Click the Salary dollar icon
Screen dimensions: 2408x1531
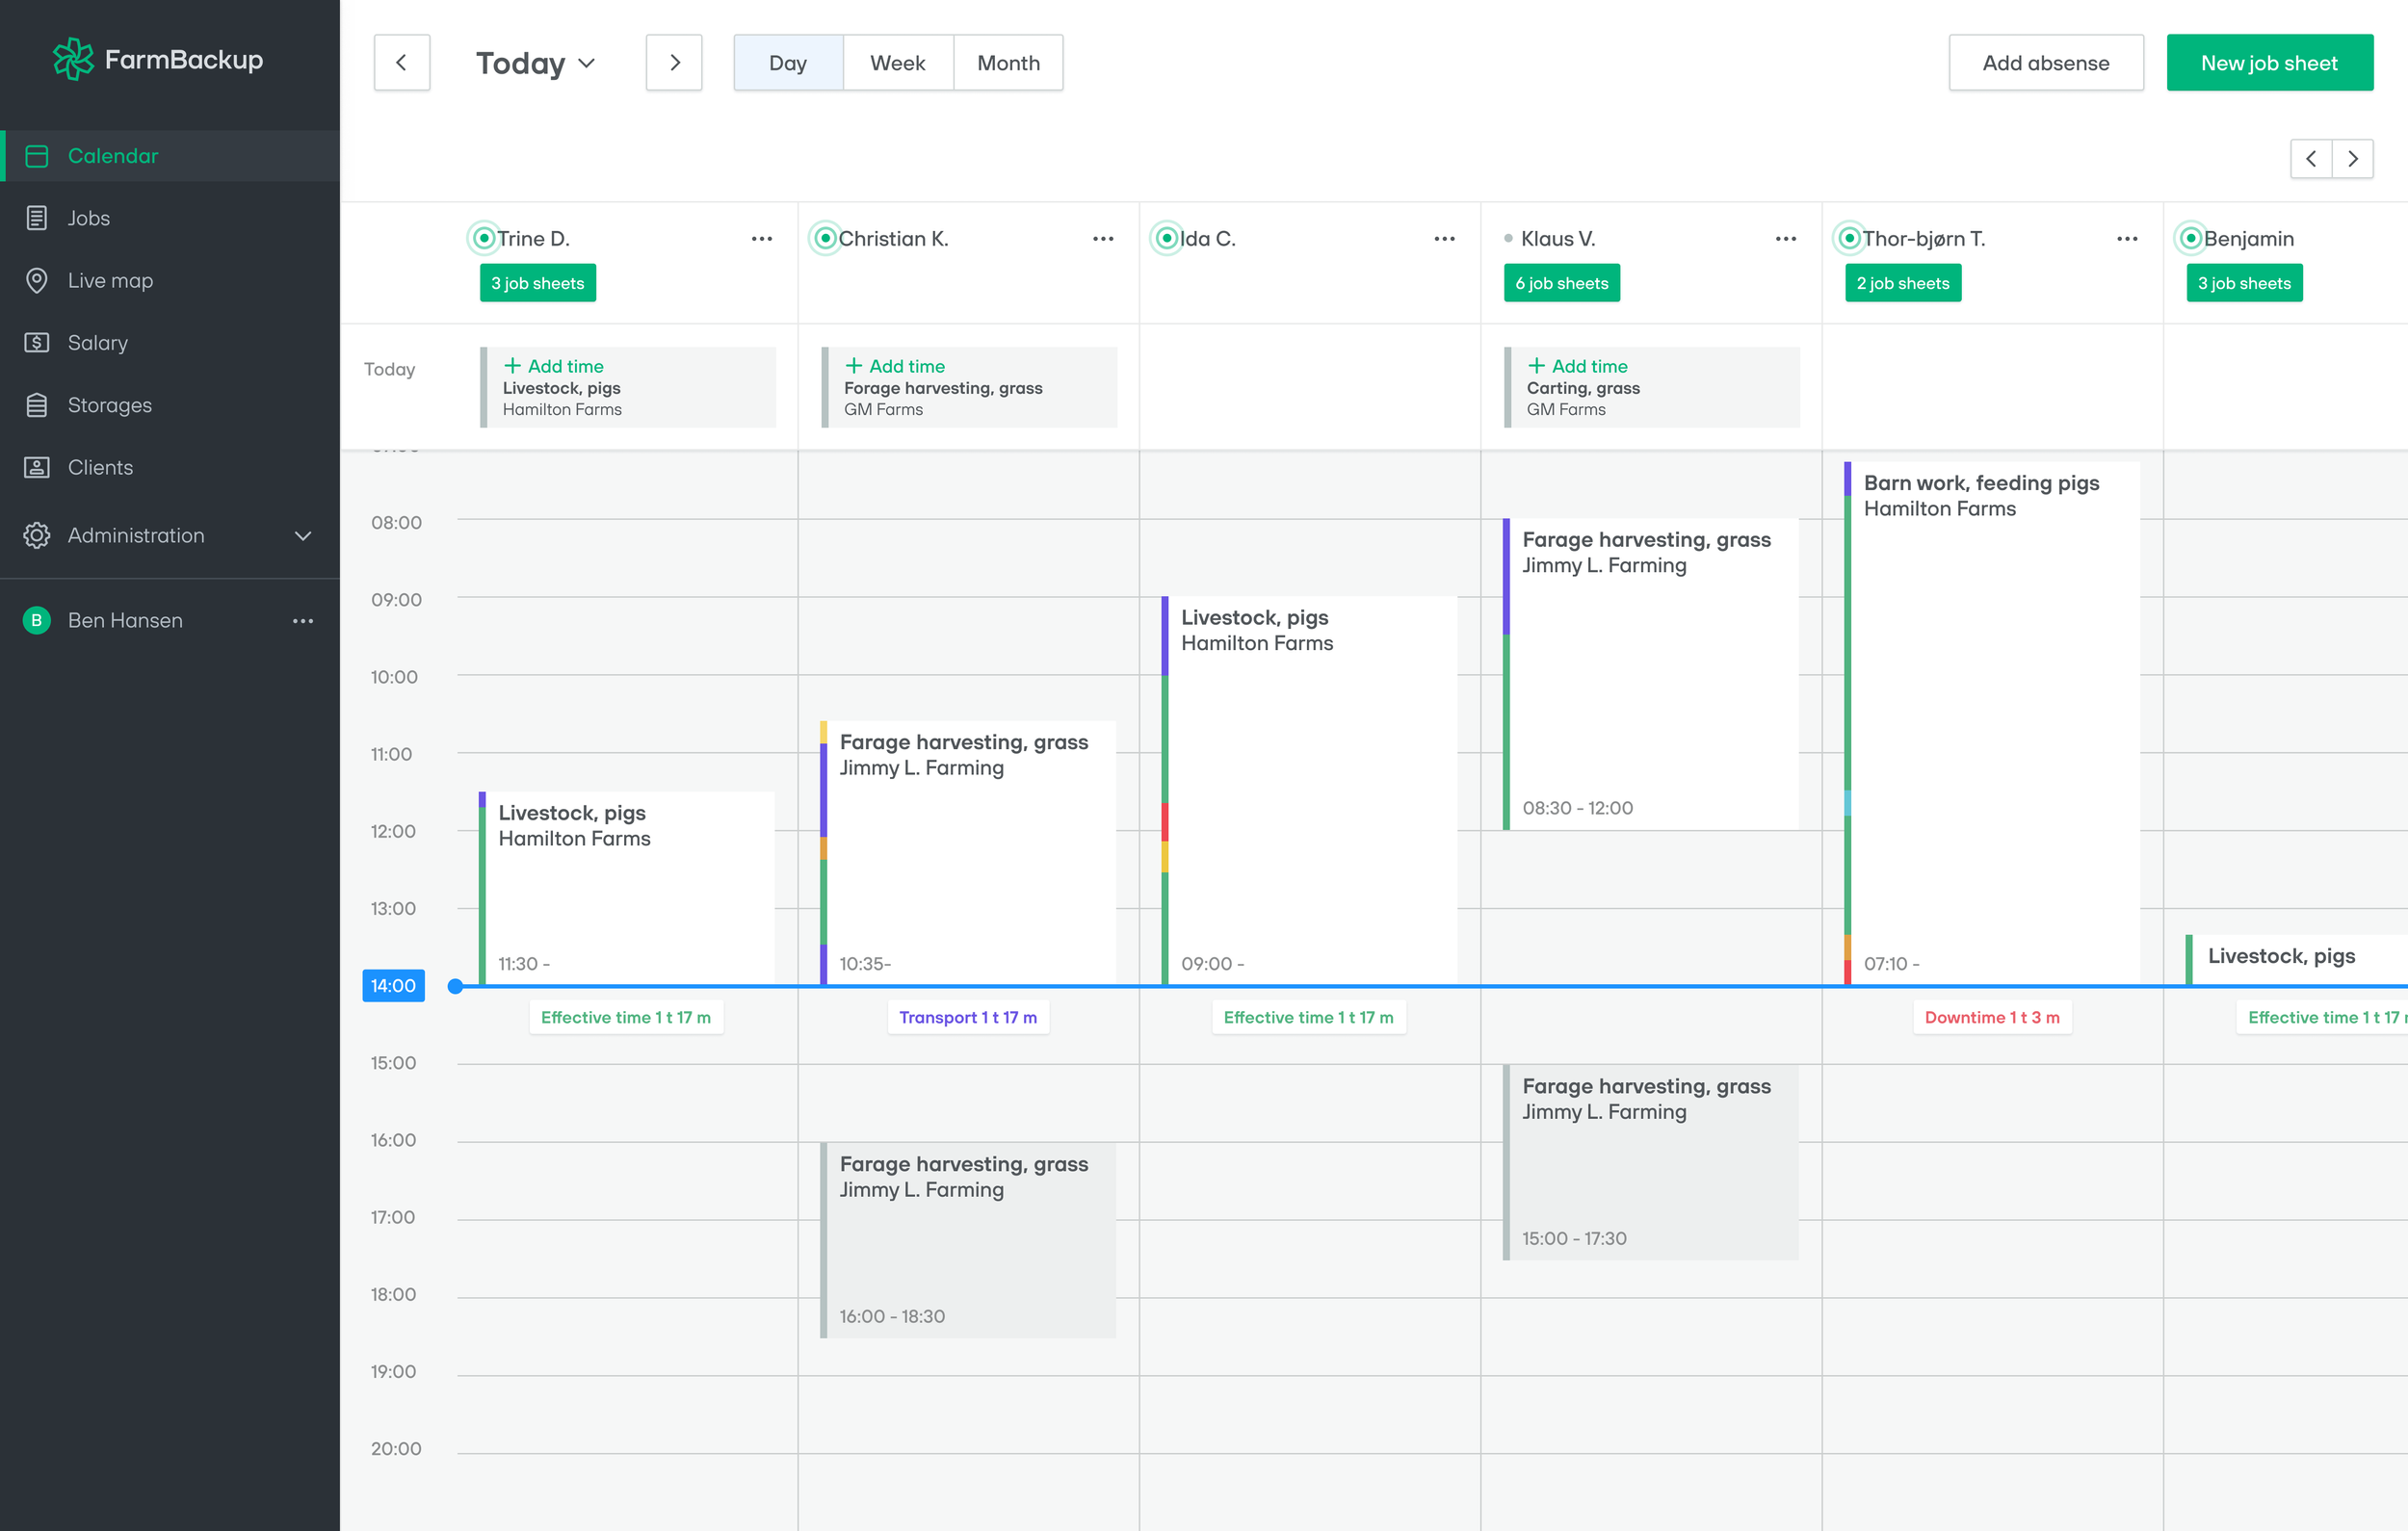pyautogui.click(x=37, y=343)
